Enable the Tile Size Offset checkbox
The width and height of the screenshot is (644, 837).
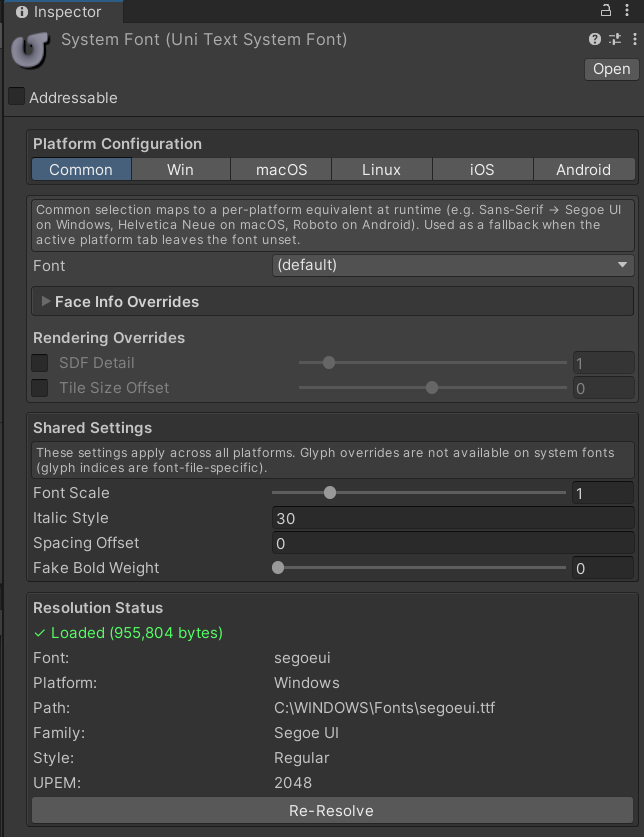point(40,388)
